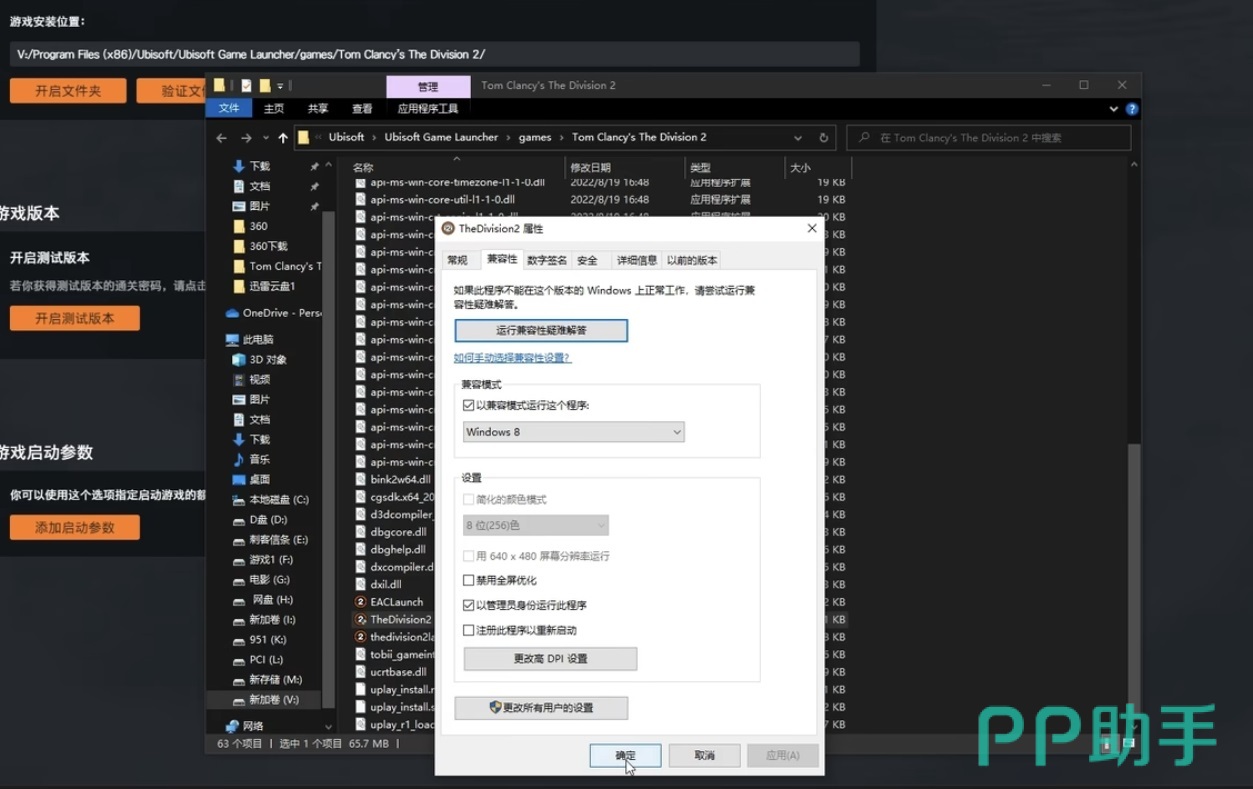The width and height of the screenshot is (1253, 789).
Task: Switch to 安全 tab in properties
Action: (588, 260)
